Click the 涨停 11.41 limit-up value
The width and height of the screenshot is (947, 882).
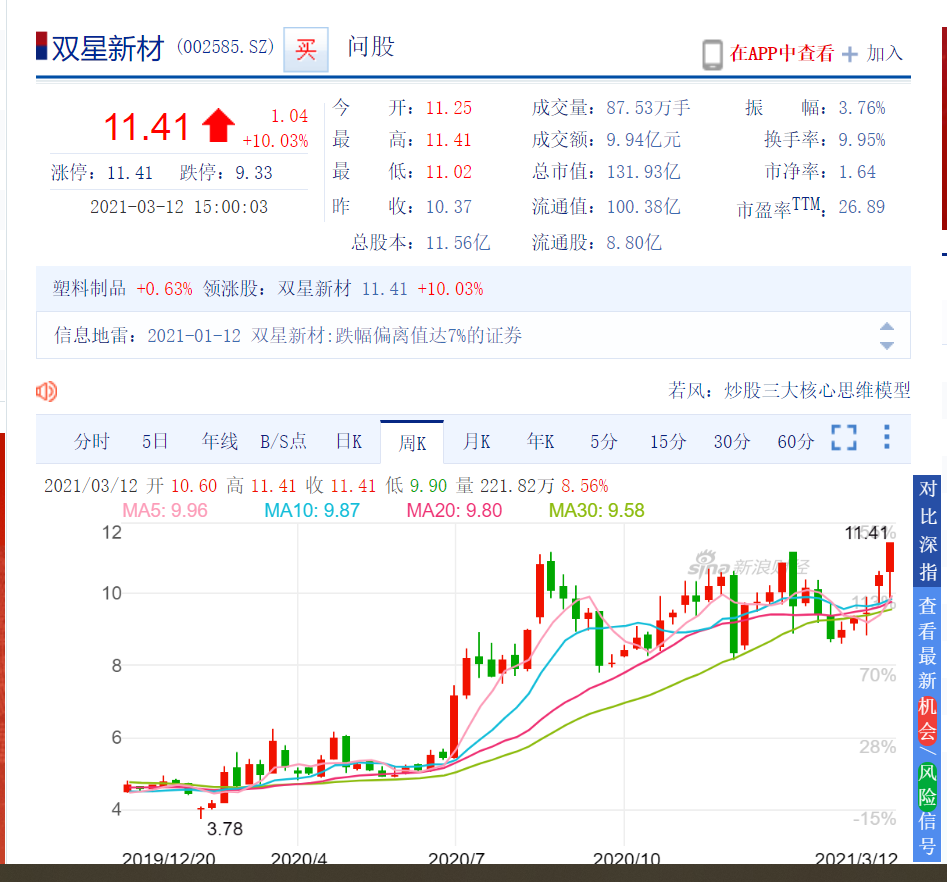(129, 173)
